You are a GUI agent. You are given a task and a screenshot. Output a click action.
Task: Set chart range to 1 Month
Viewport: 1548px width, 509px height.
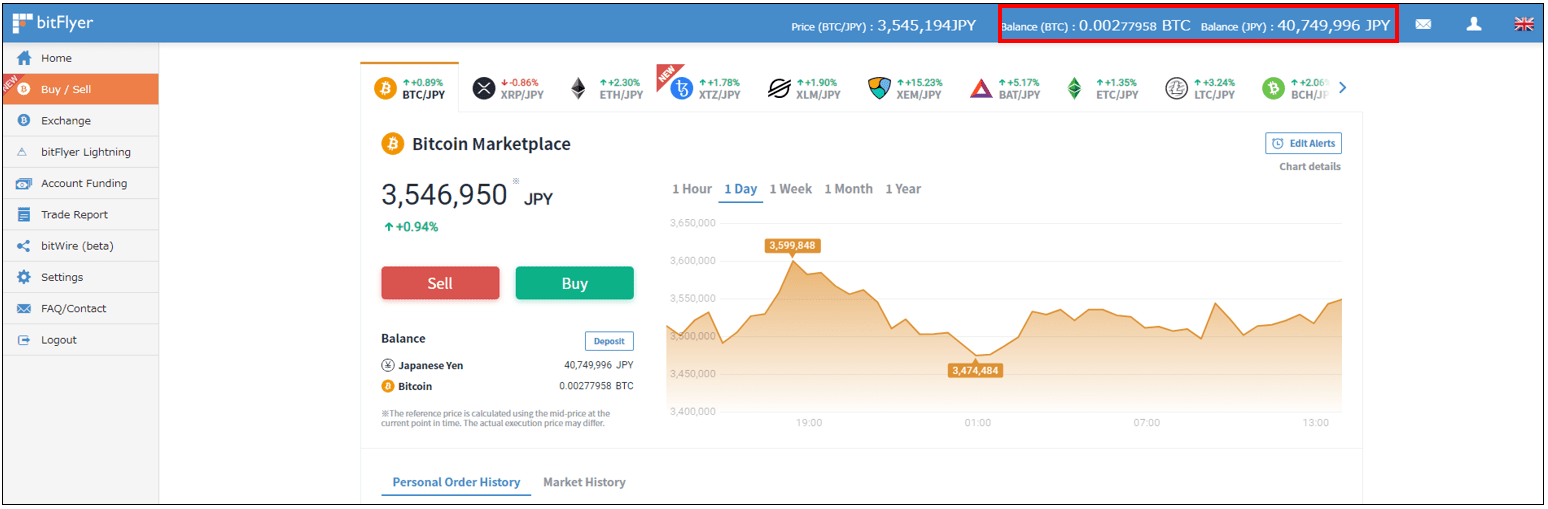pos(848,189)
